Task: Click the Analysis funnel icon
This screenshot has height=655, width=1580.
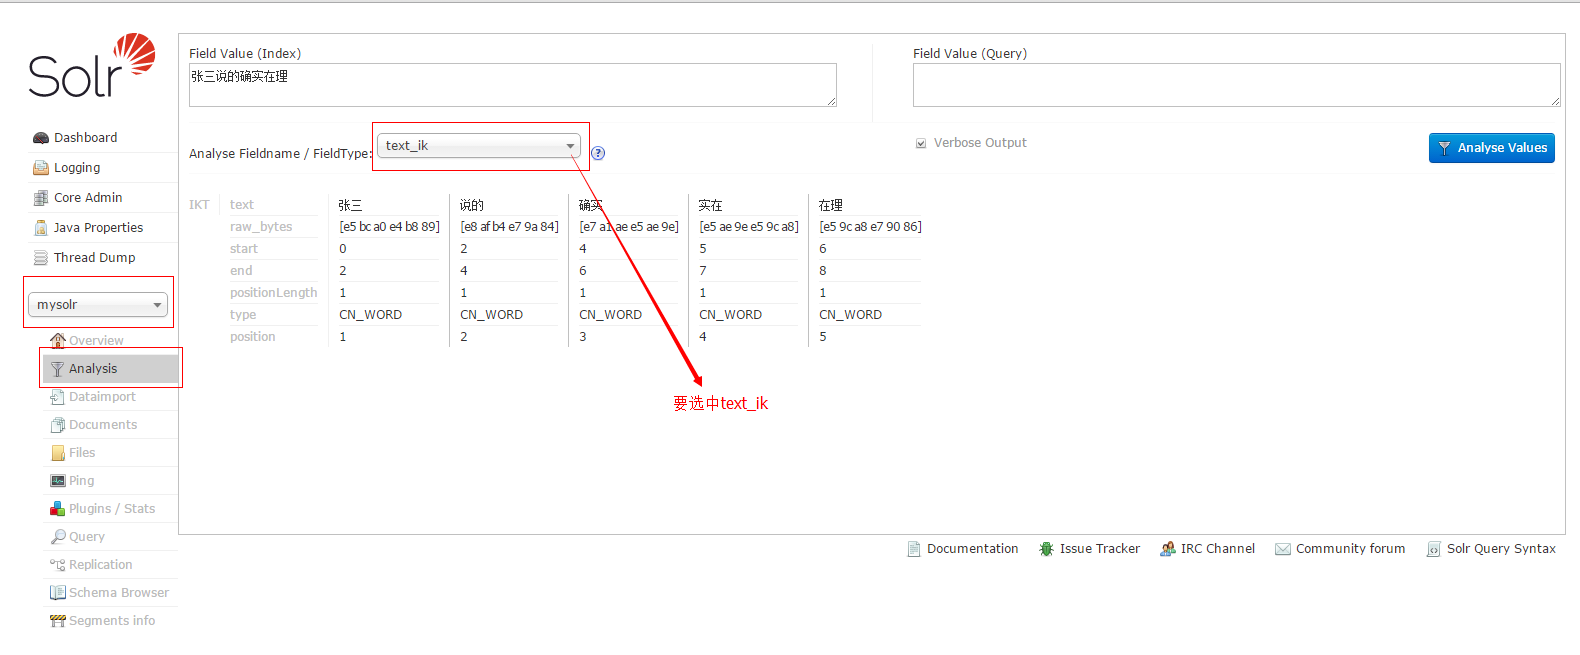Action: click(57, 369)
